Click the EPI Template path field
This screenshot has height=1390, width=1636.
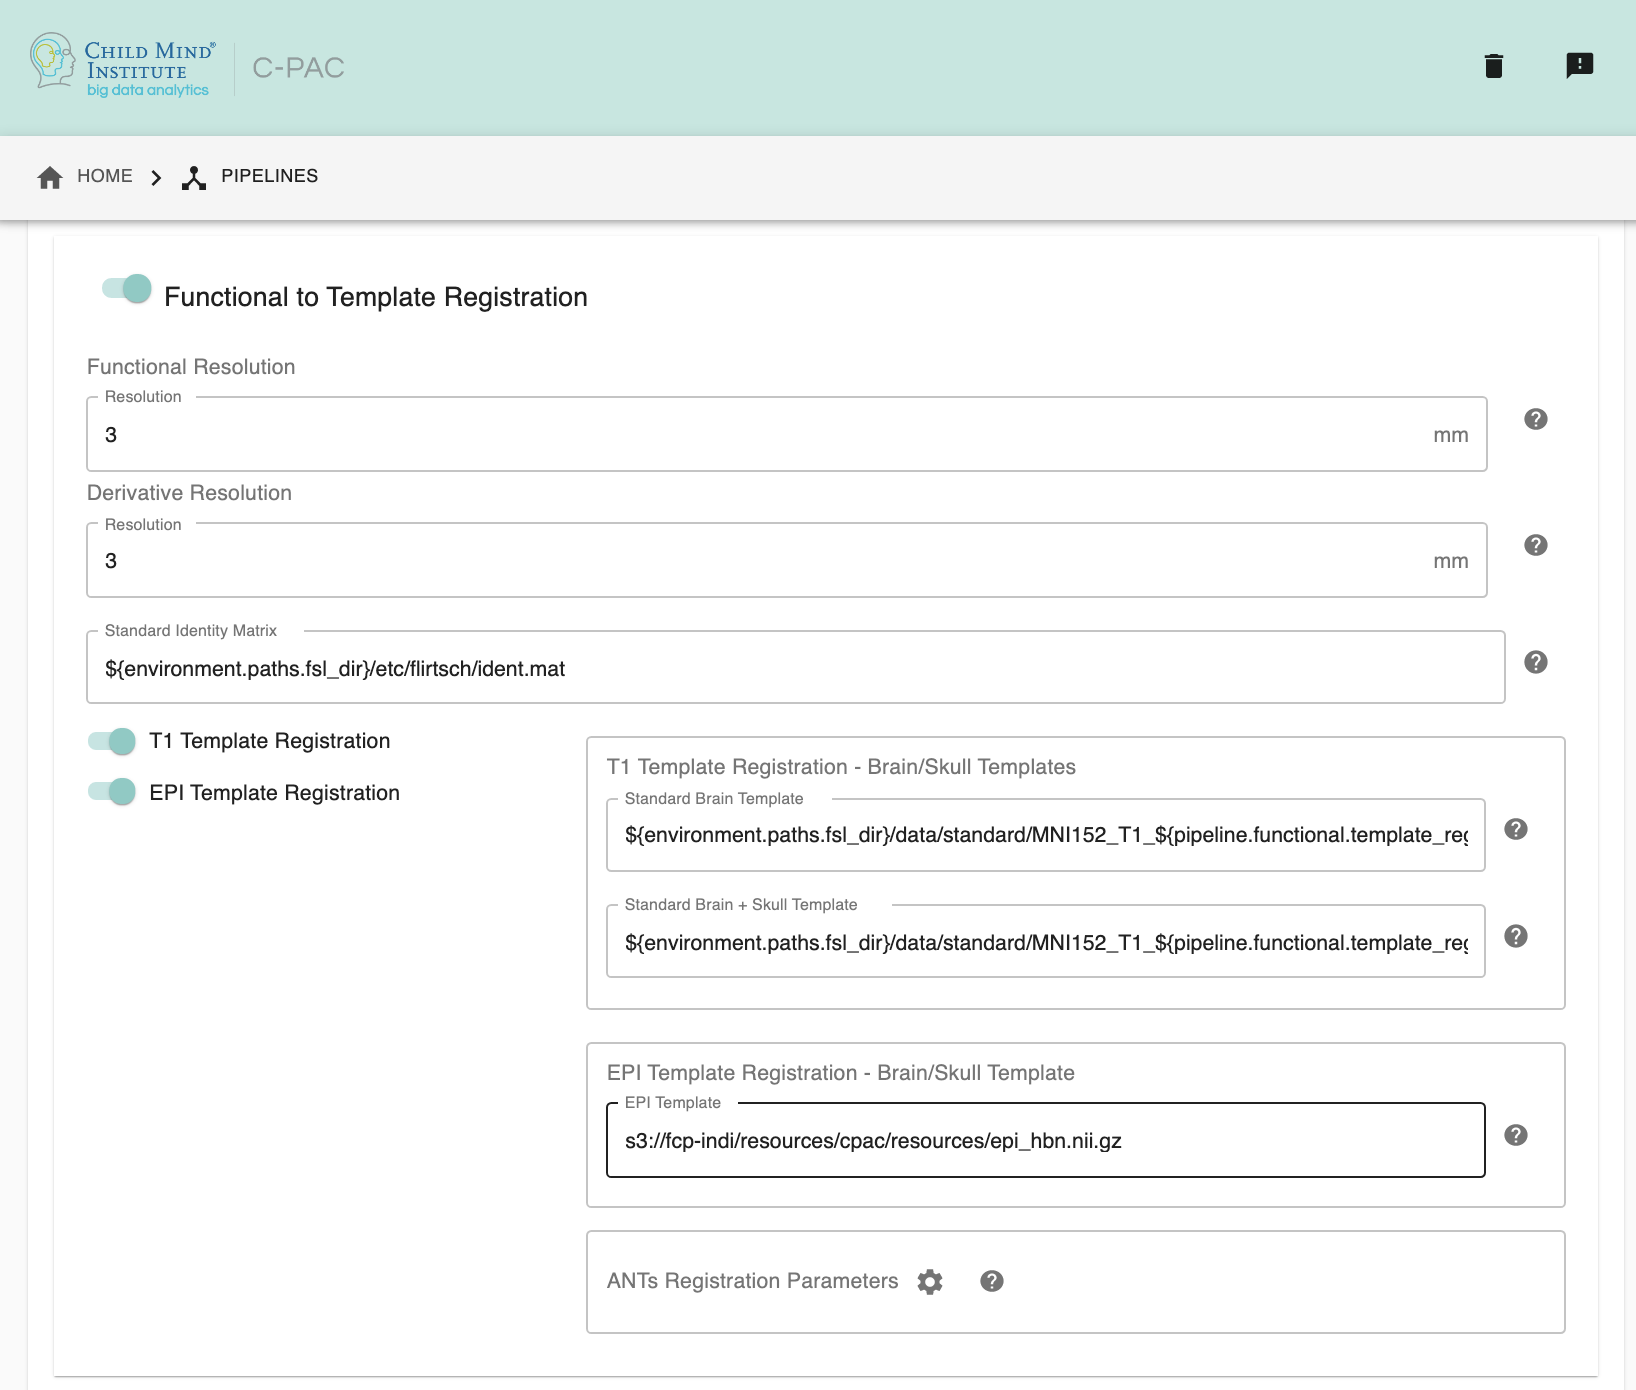point(1045,1141)
